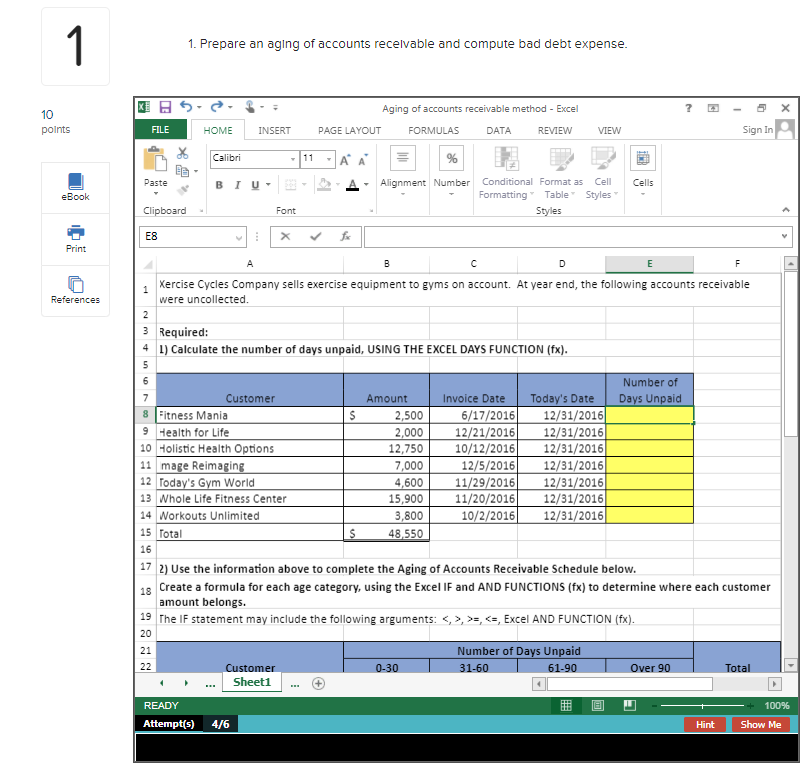Click the formula enter checkmark icon
Viewport: 807px width, 771px height.
(x=315, y=236)
